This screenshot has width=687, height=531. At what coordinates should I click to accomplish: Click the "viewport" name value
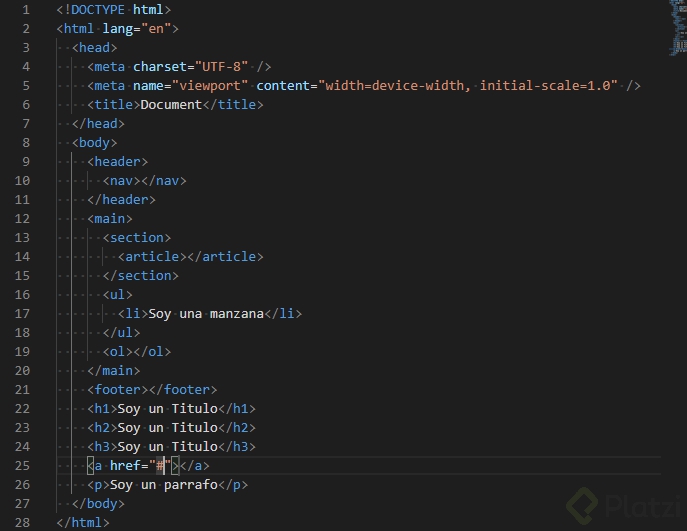(210, 85)
